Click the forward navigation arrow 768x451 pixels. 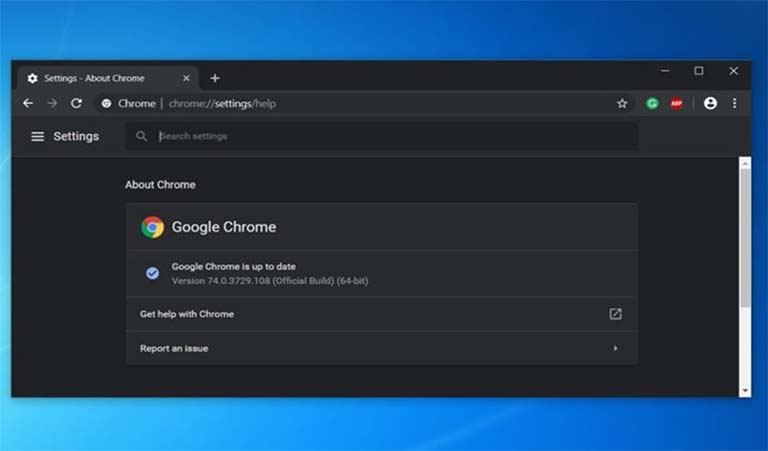coord(52,103)
